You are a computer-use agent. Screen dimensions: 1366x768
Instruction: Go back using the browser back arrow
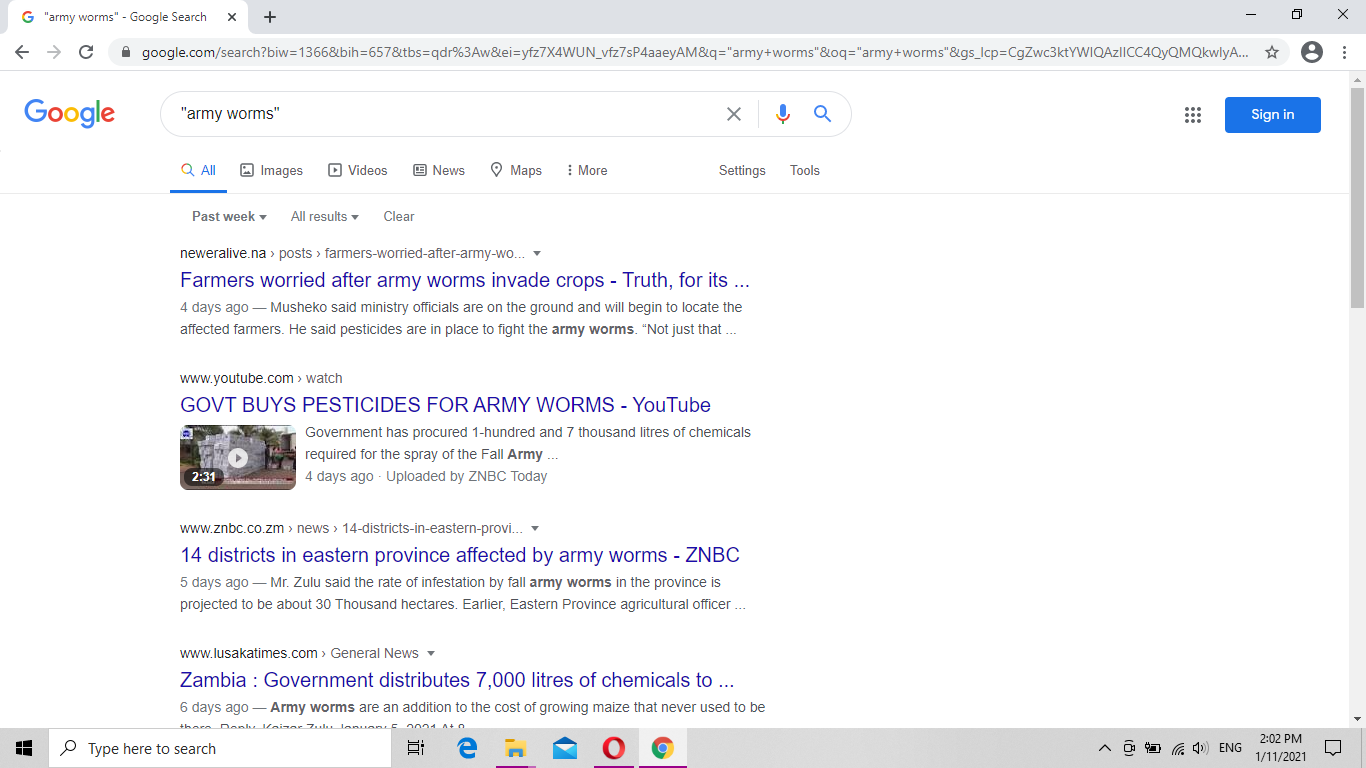pyautogui.click(x=23, y=52)
